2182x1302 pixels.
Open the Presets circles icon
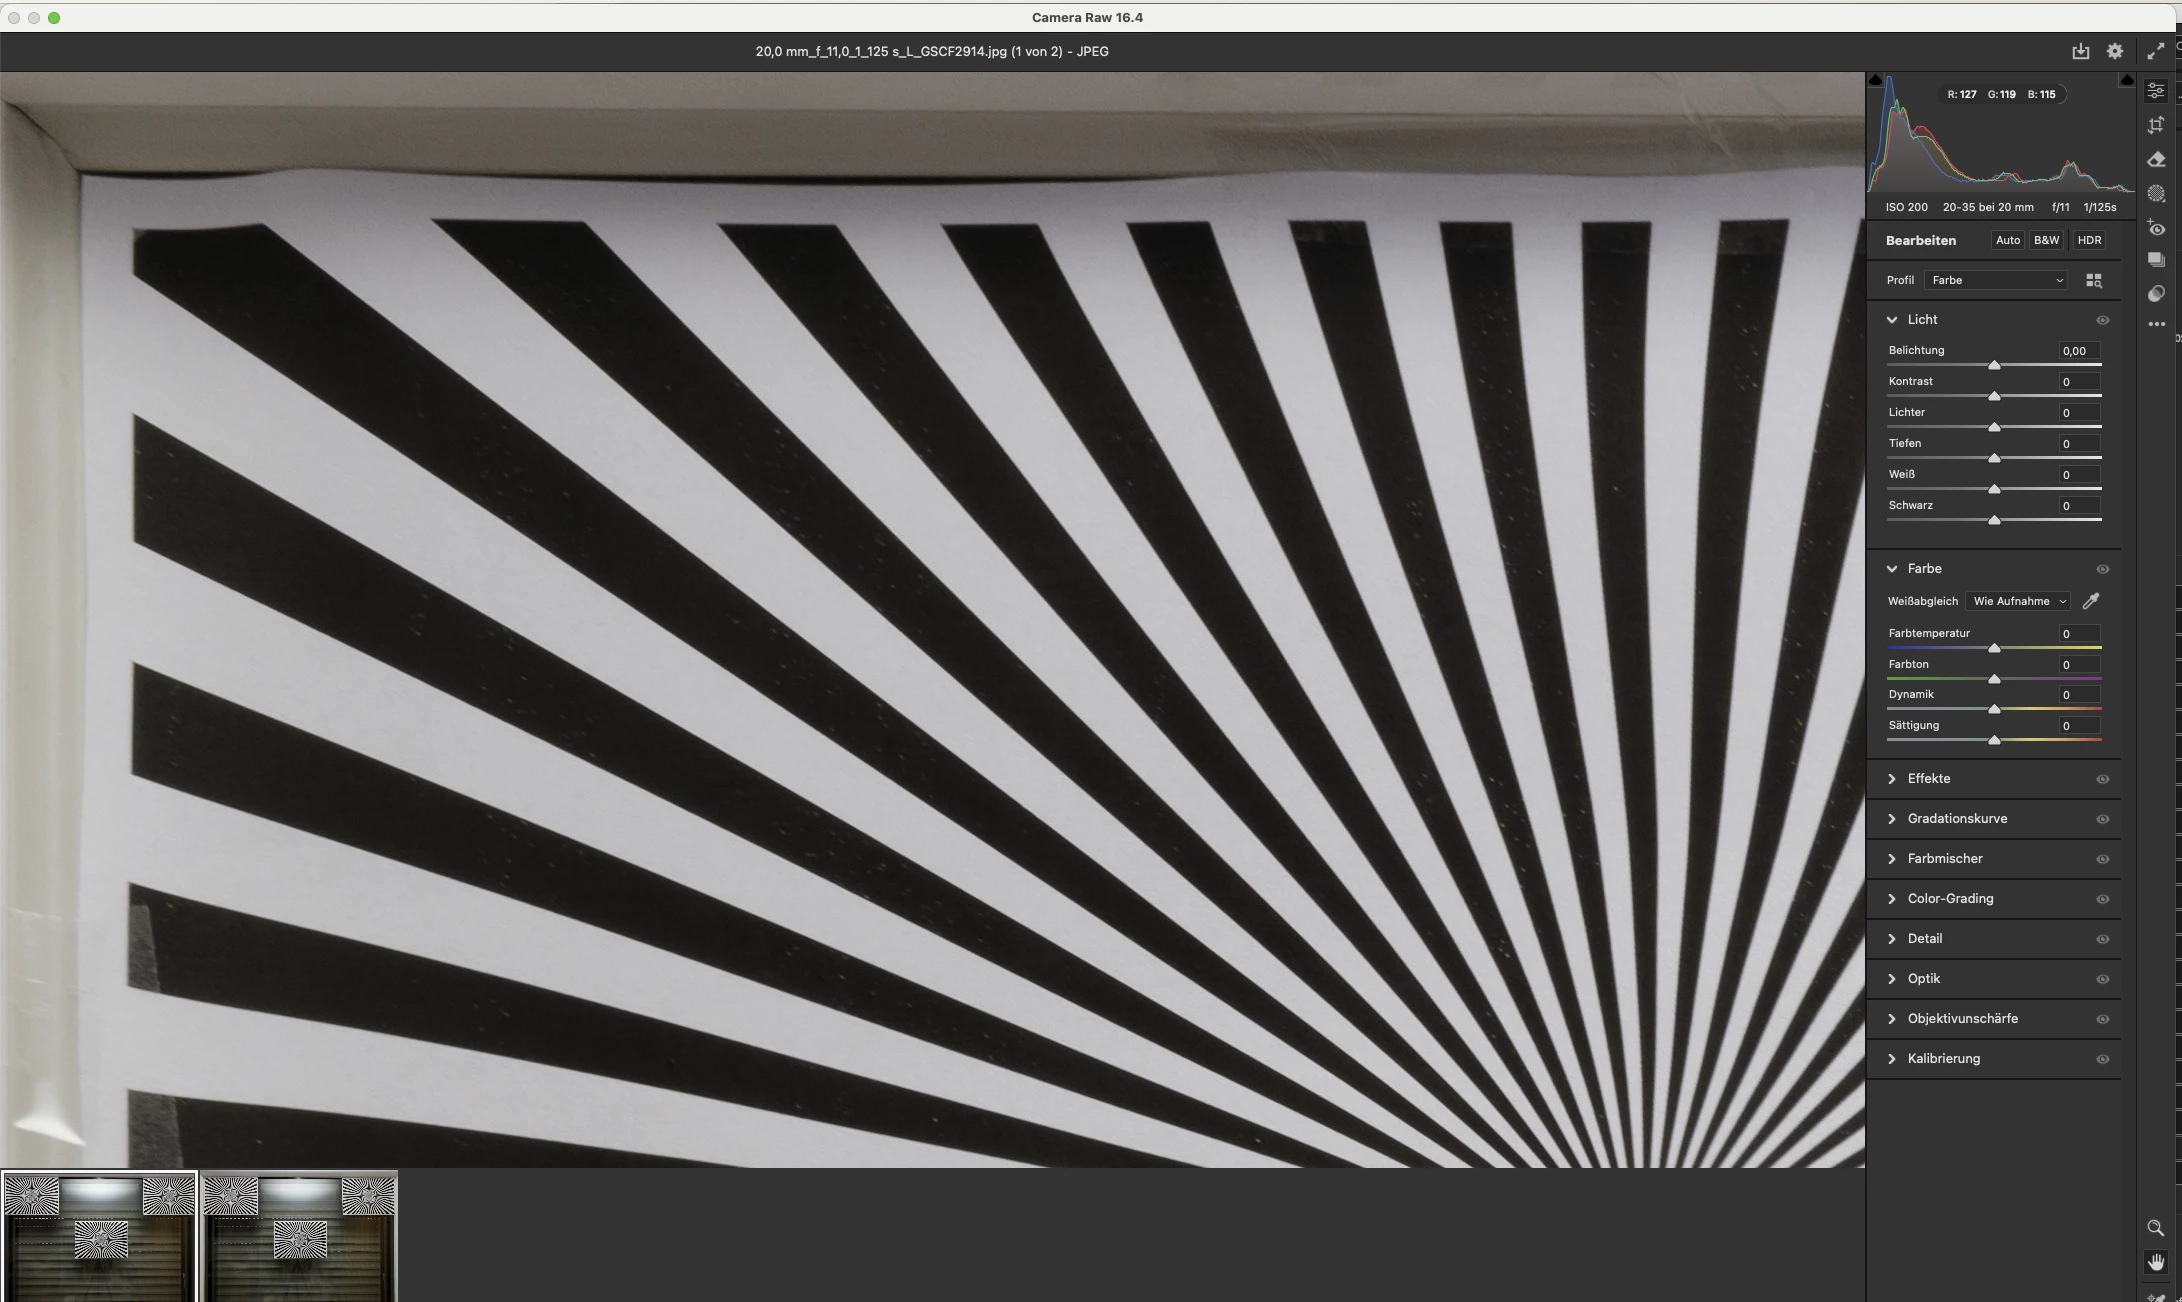2156,294
